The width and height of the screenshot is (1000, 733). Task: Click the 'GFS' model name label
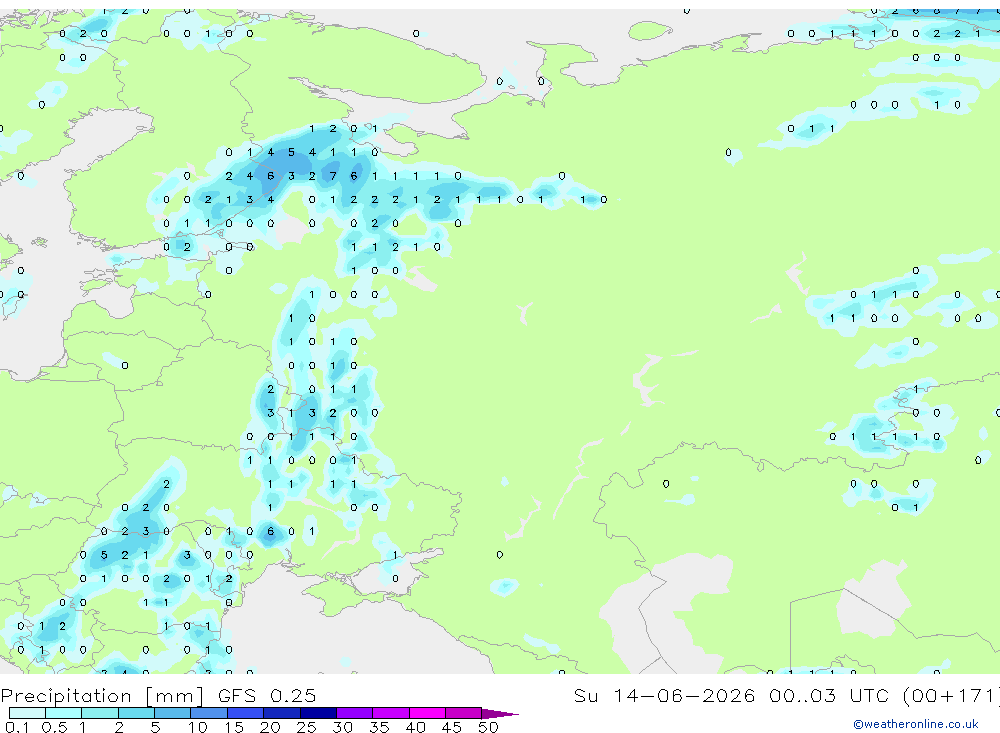click(x=237, y=696)
